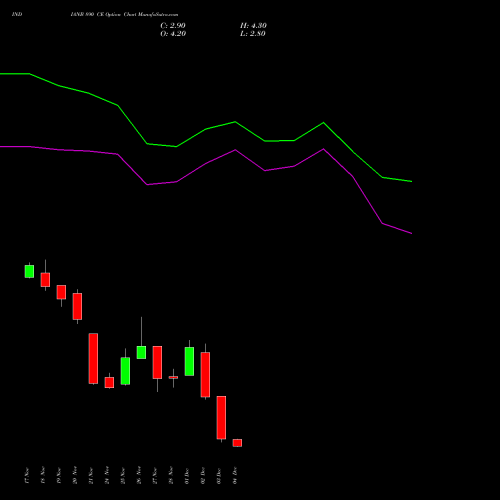Click the small red candle for 04 Dec
This screenshot has height=500, width=500.
pyautogui.click(x=237, y=443)
